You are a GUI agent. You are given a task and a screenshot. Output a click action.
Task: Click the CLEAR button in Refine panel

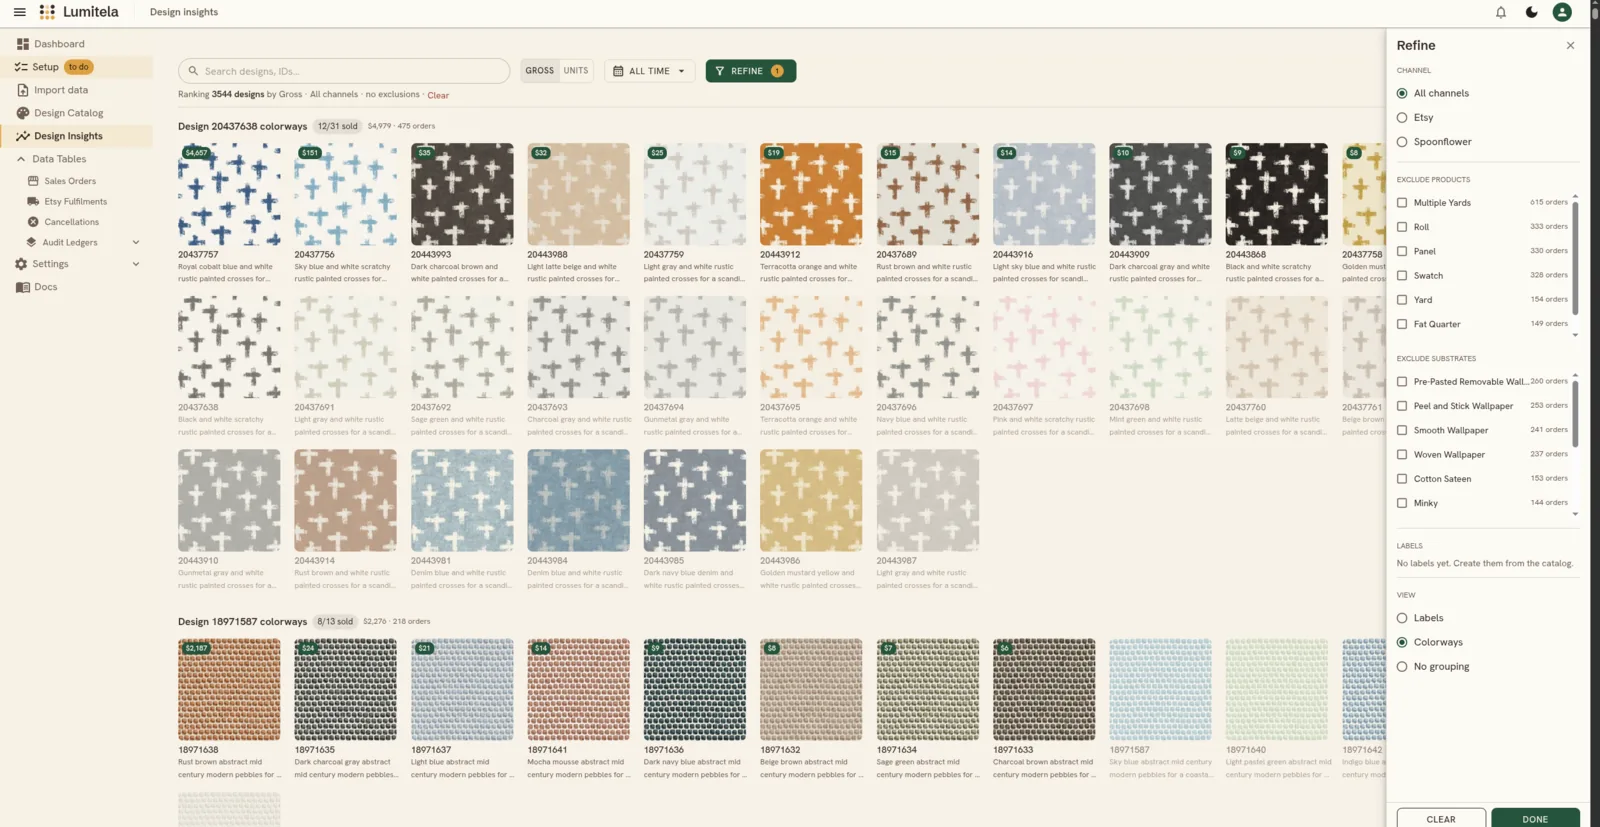tap(1441, 818)
